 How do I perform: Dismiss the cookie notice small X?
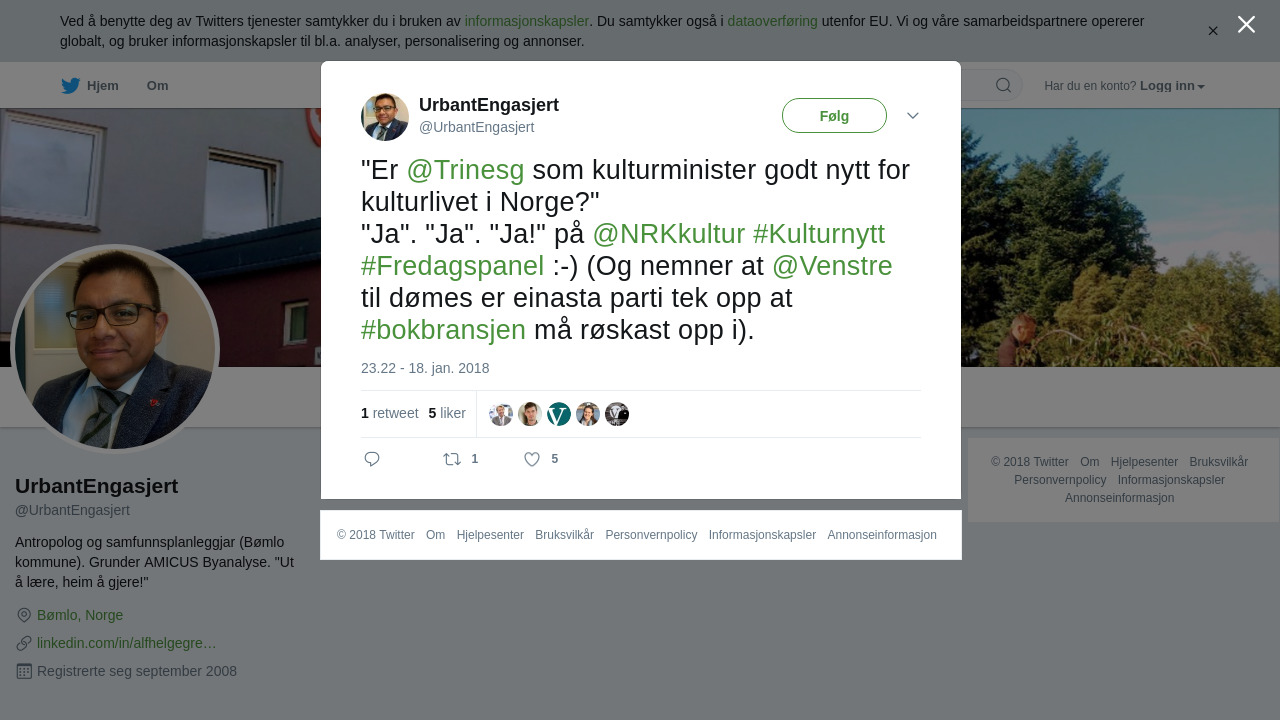coord(1213,31)
